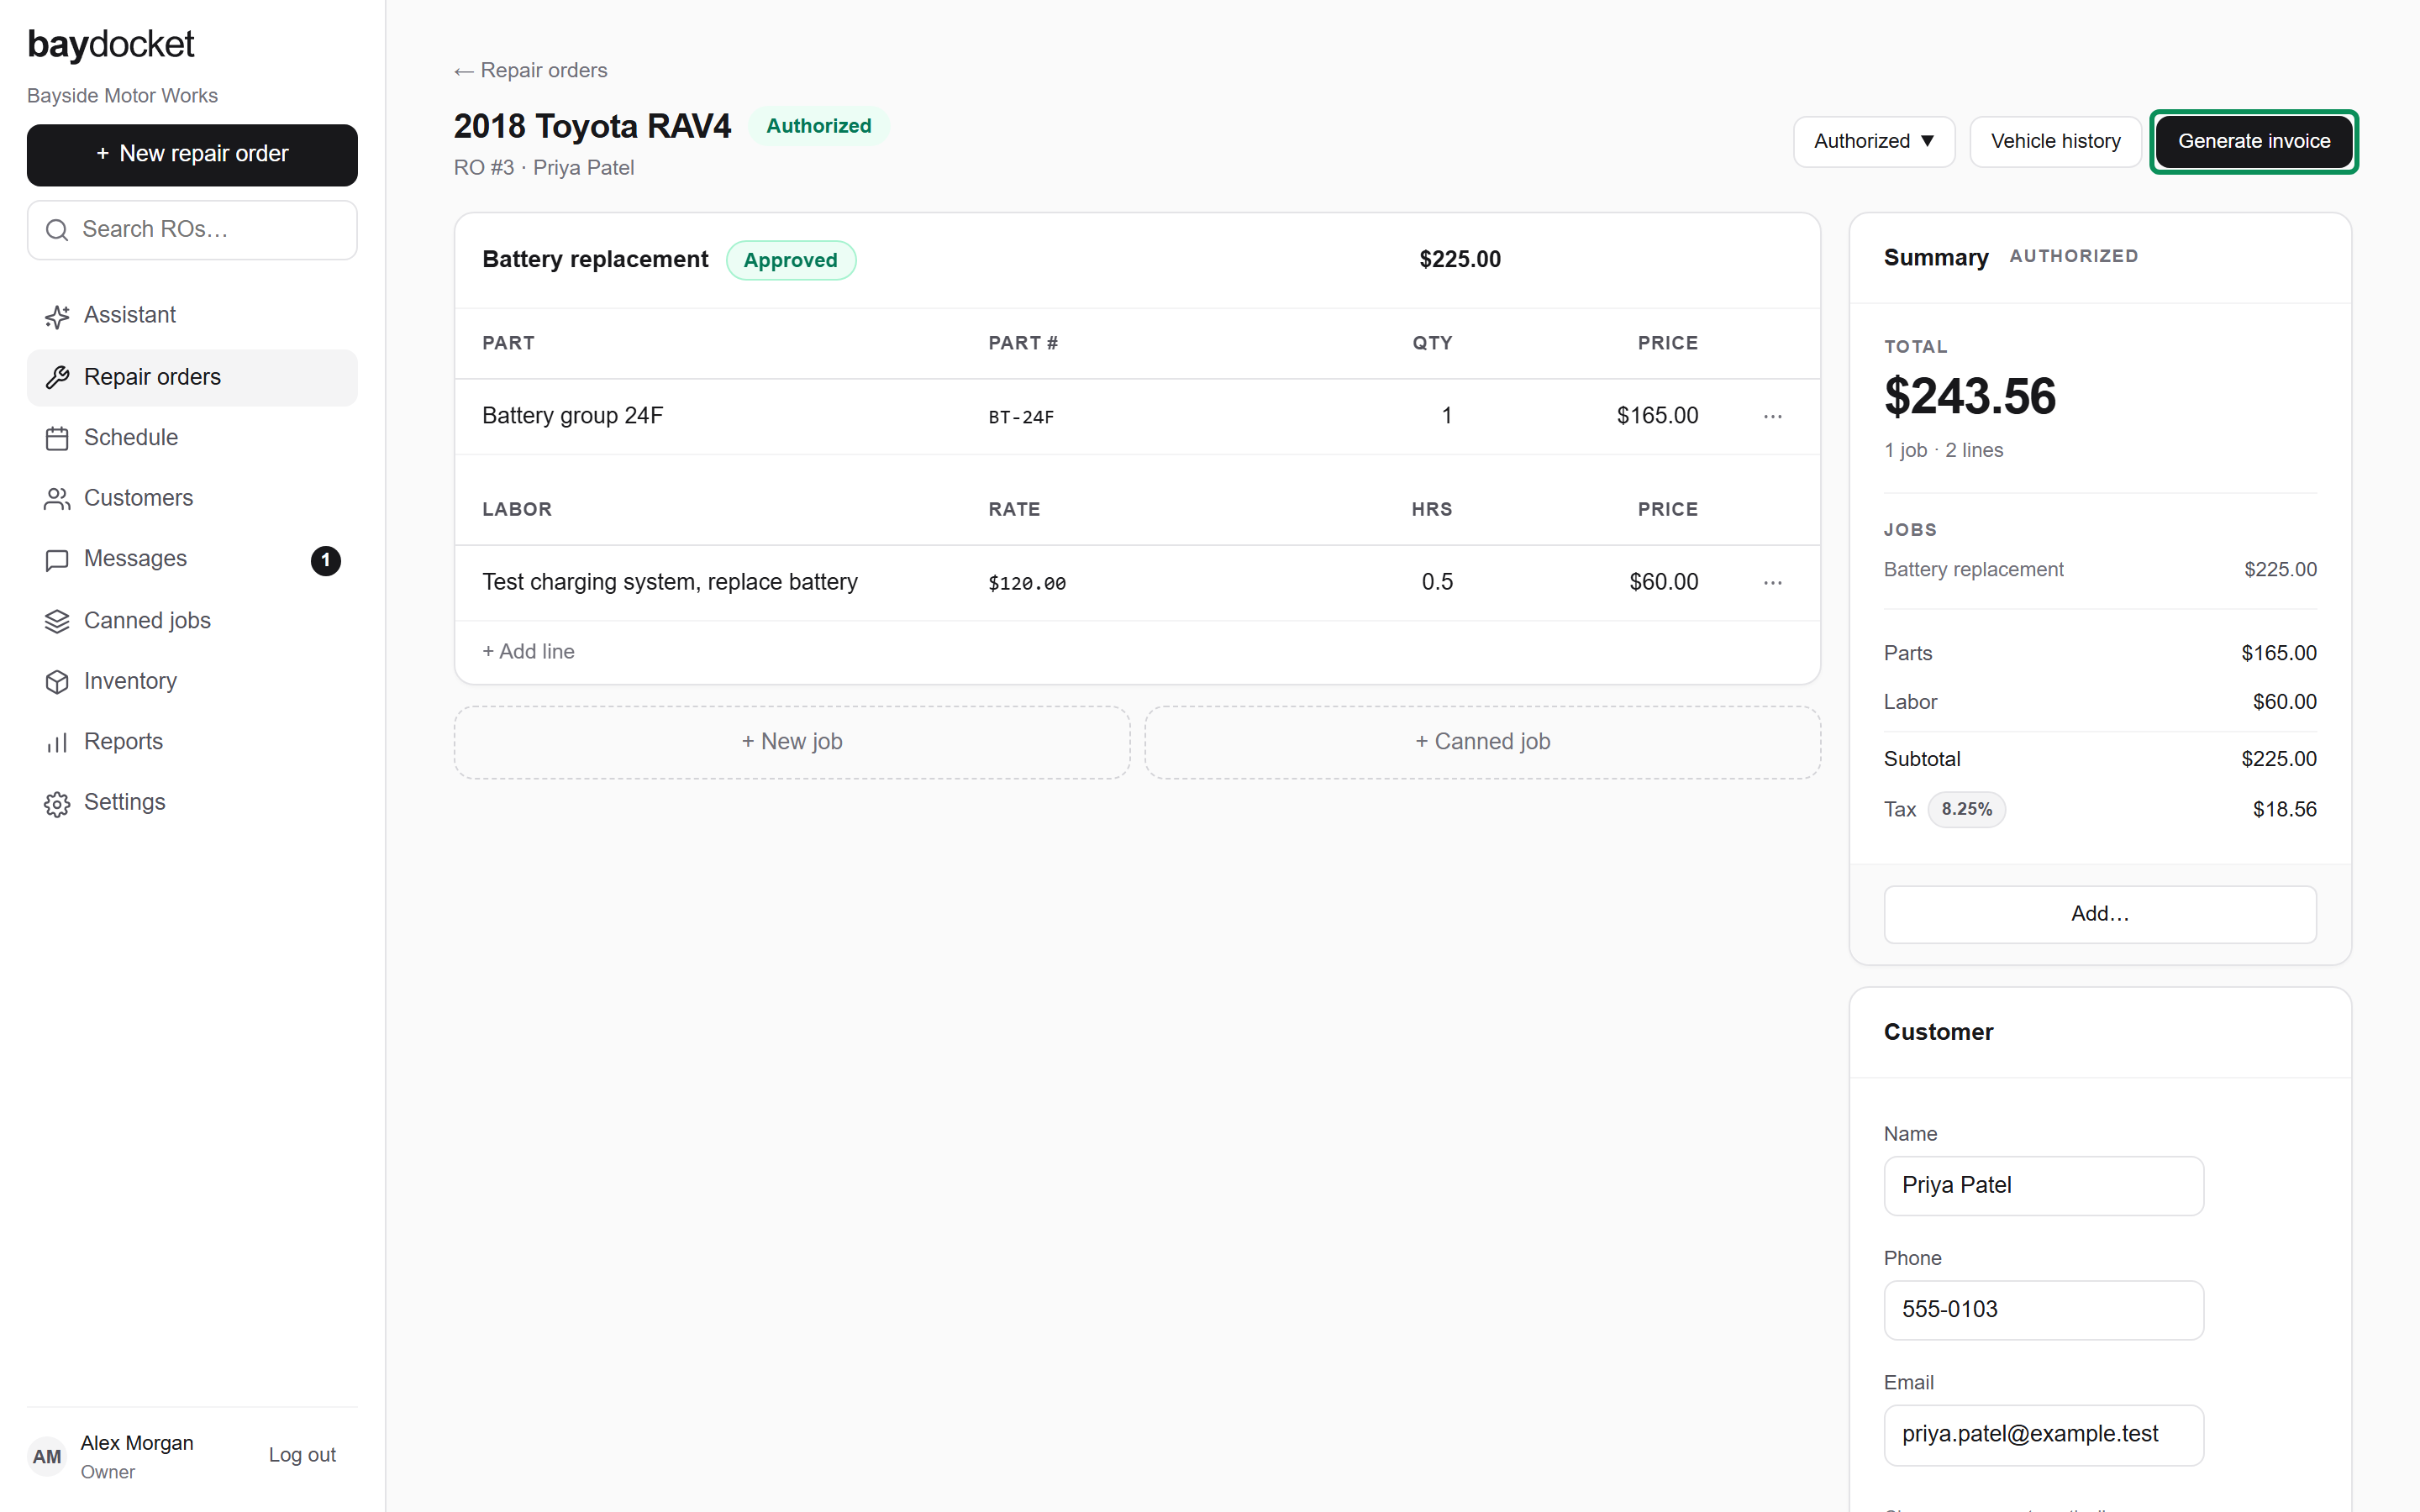Screen dimensions: 2420x1512
Task: Open Settings page
Action: coord(192,802)
